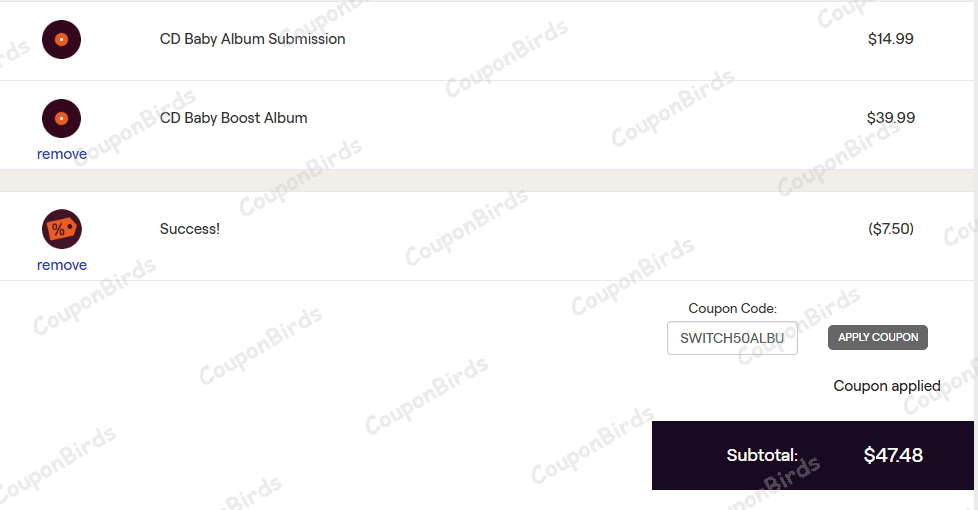
Task: Remove the CD Baby Boost Album item
Action: coord(62,154)
